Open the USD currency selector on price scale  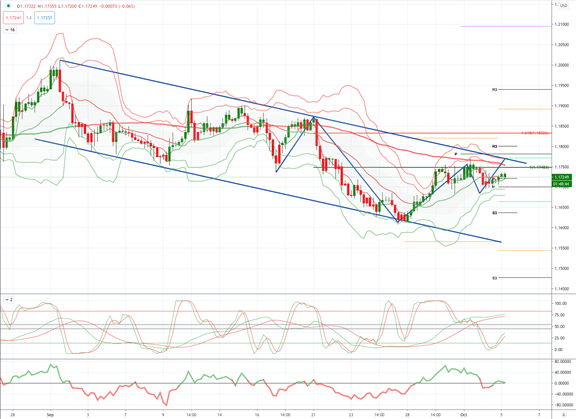(x=564, y=5)
